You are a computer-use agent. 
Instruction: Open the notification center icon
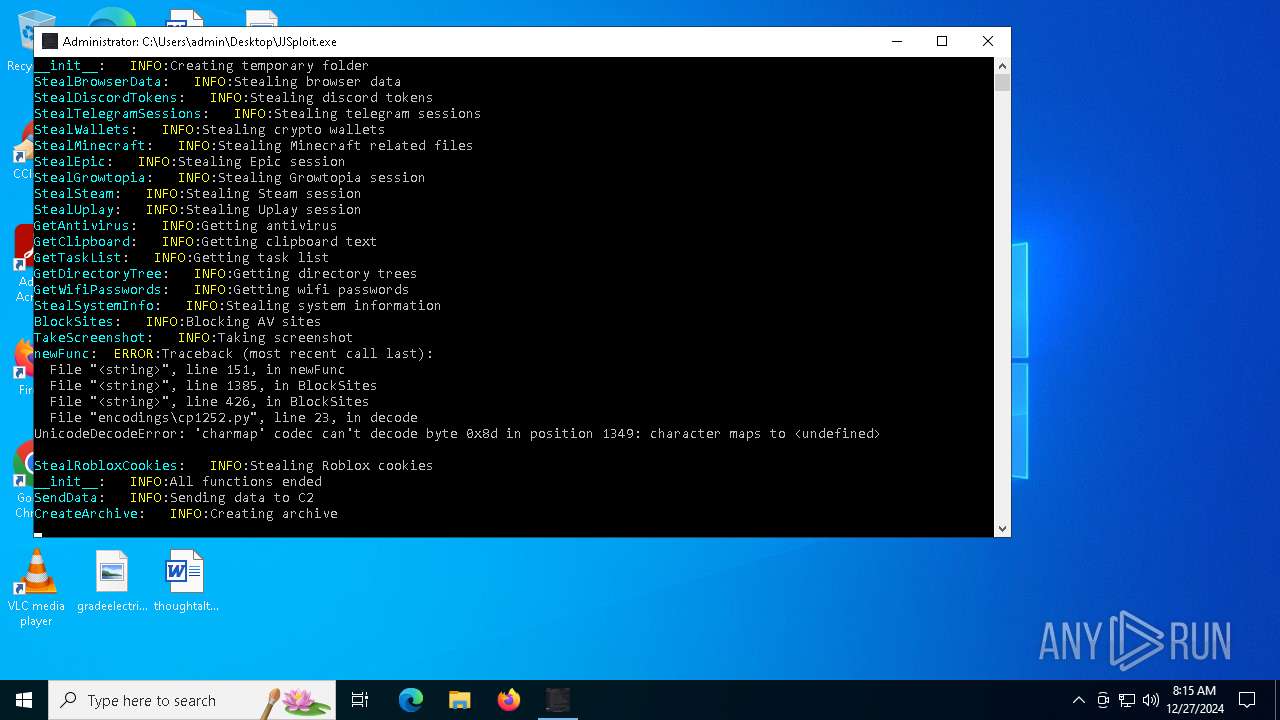[x=1247, y=700]
